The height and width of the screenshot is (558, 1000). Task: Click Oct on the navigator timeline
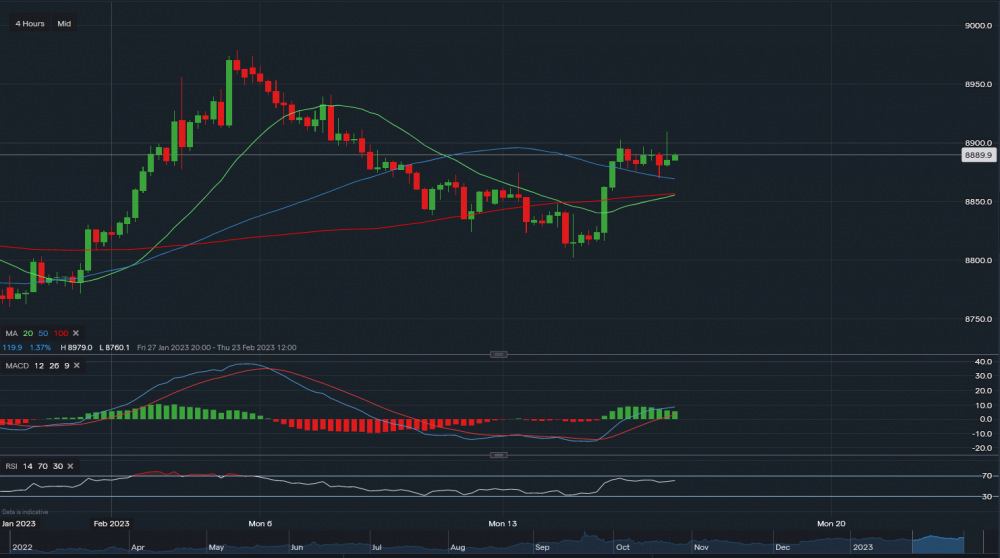tap(622, 548)
